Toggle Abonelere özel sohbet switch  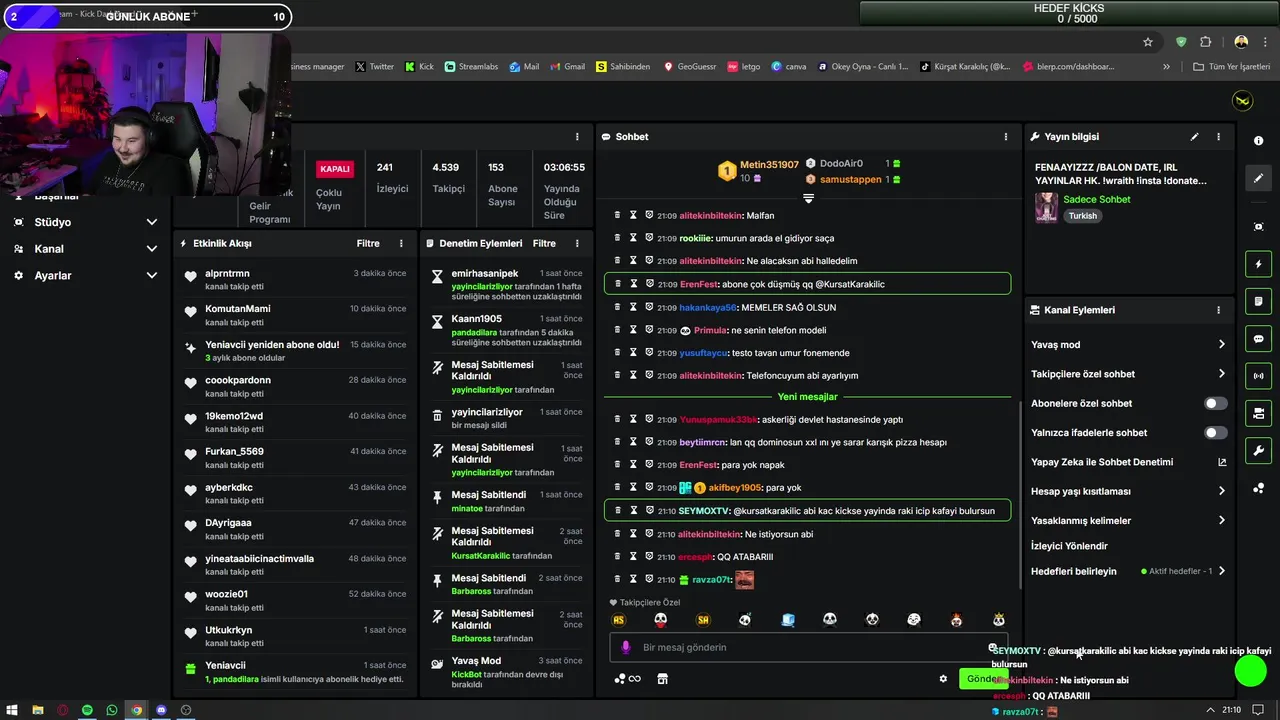[x=1215, y=403]
